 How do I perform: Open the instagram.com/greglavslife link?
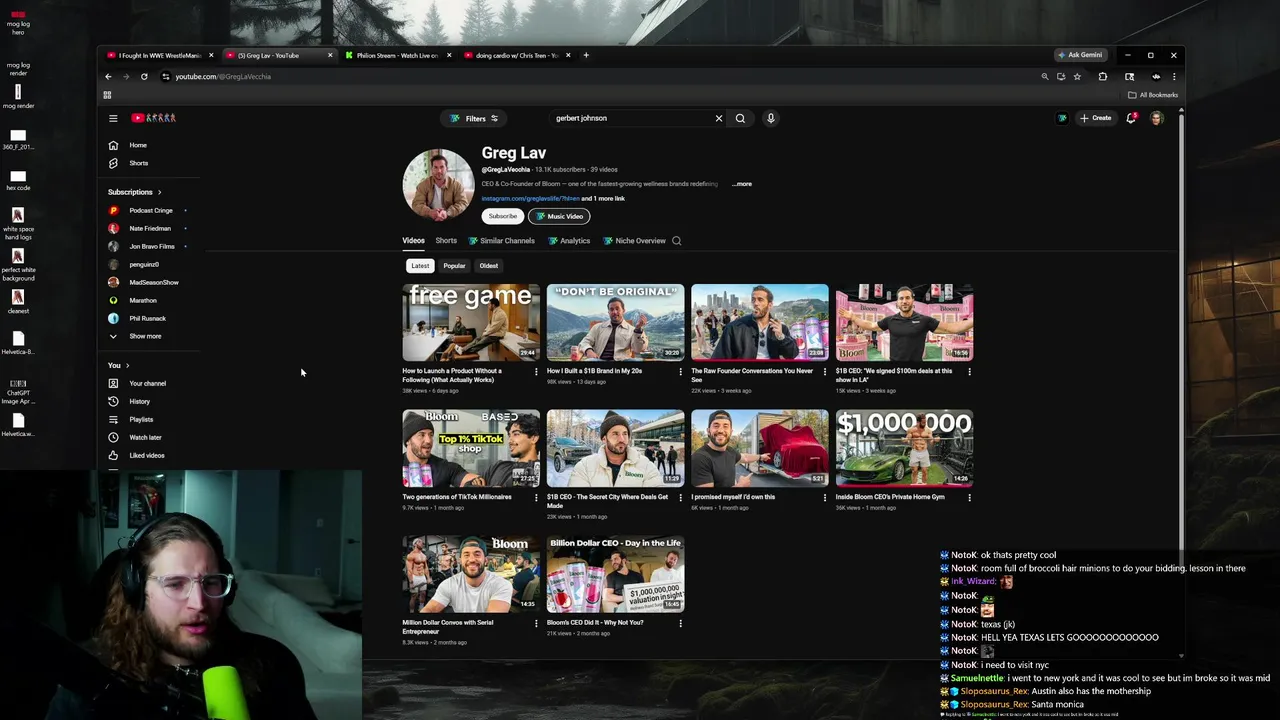(530, 198)
